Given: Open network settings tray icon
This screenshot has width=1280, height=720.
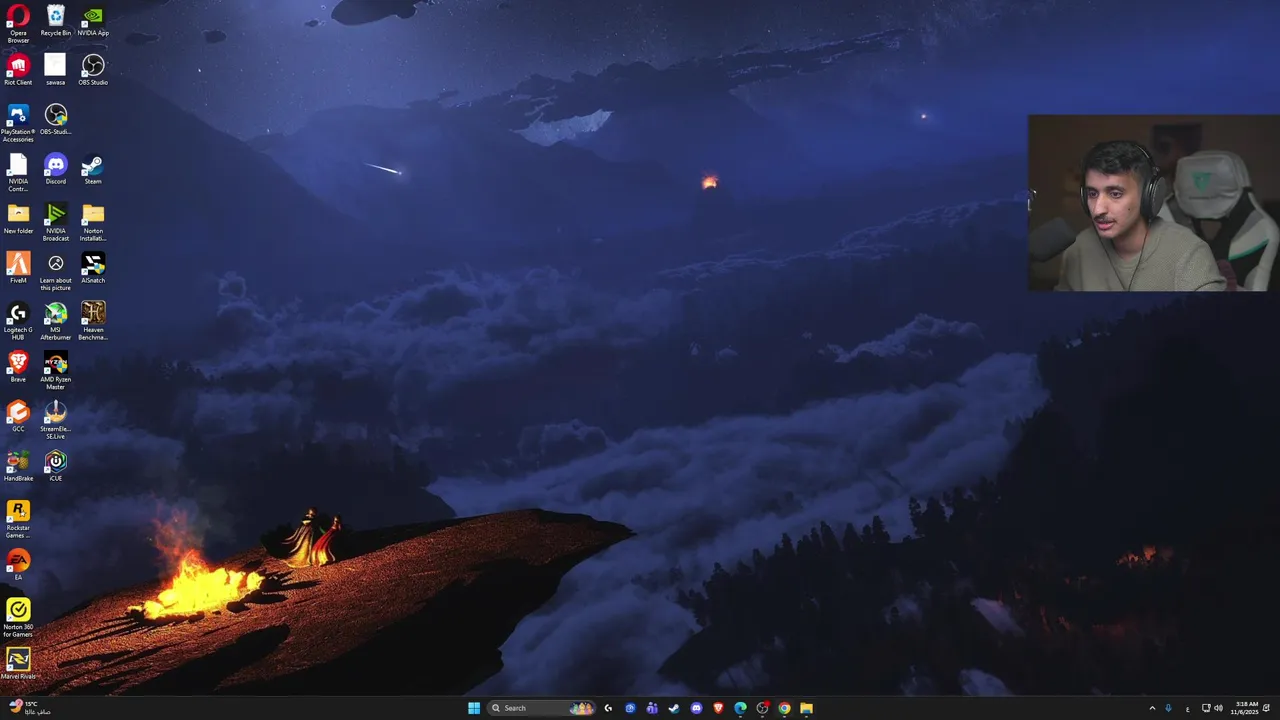Looking at the screenshot, I should pos(1206,708).
